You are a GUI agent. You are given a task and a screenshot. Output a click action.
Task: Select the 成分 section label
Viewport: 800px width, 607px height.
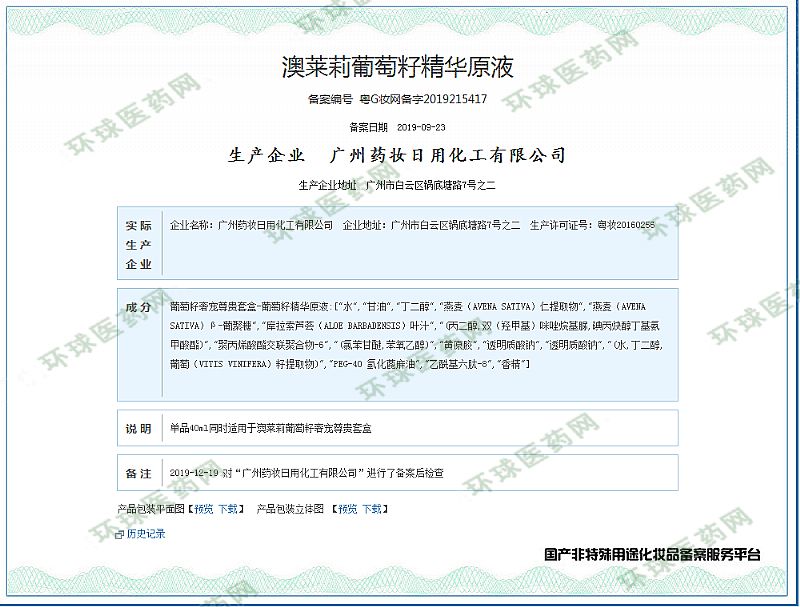(138, 307)
